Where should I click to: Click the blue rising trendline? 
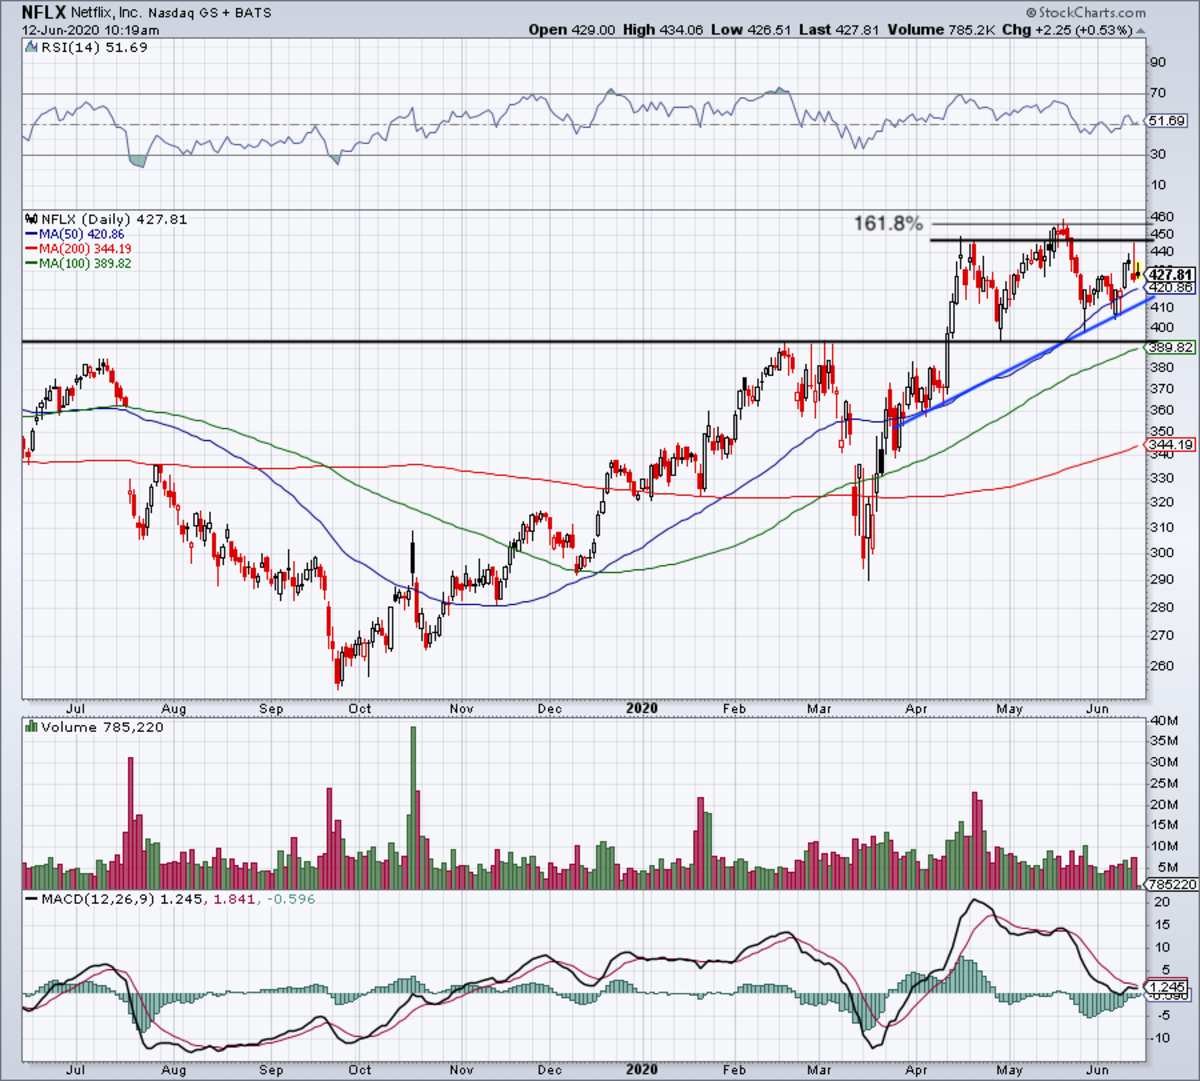(x=1025, y=362)
